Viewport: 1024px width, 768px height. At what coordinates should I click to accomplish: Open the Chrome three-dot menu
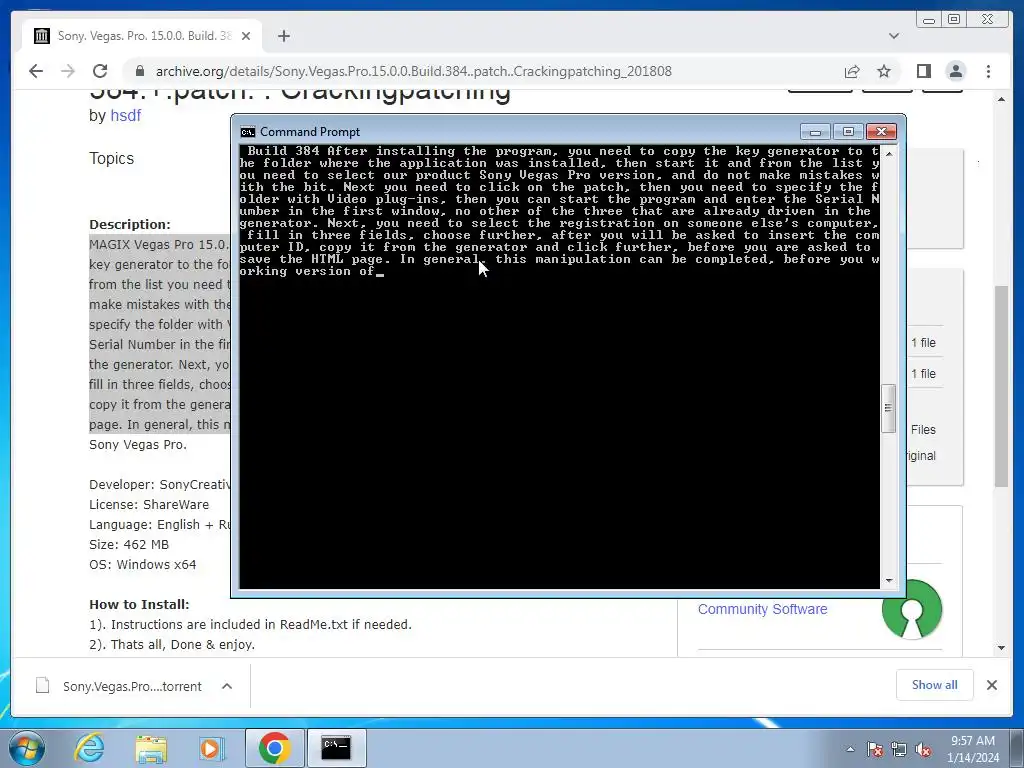click(x=988, y=71)
